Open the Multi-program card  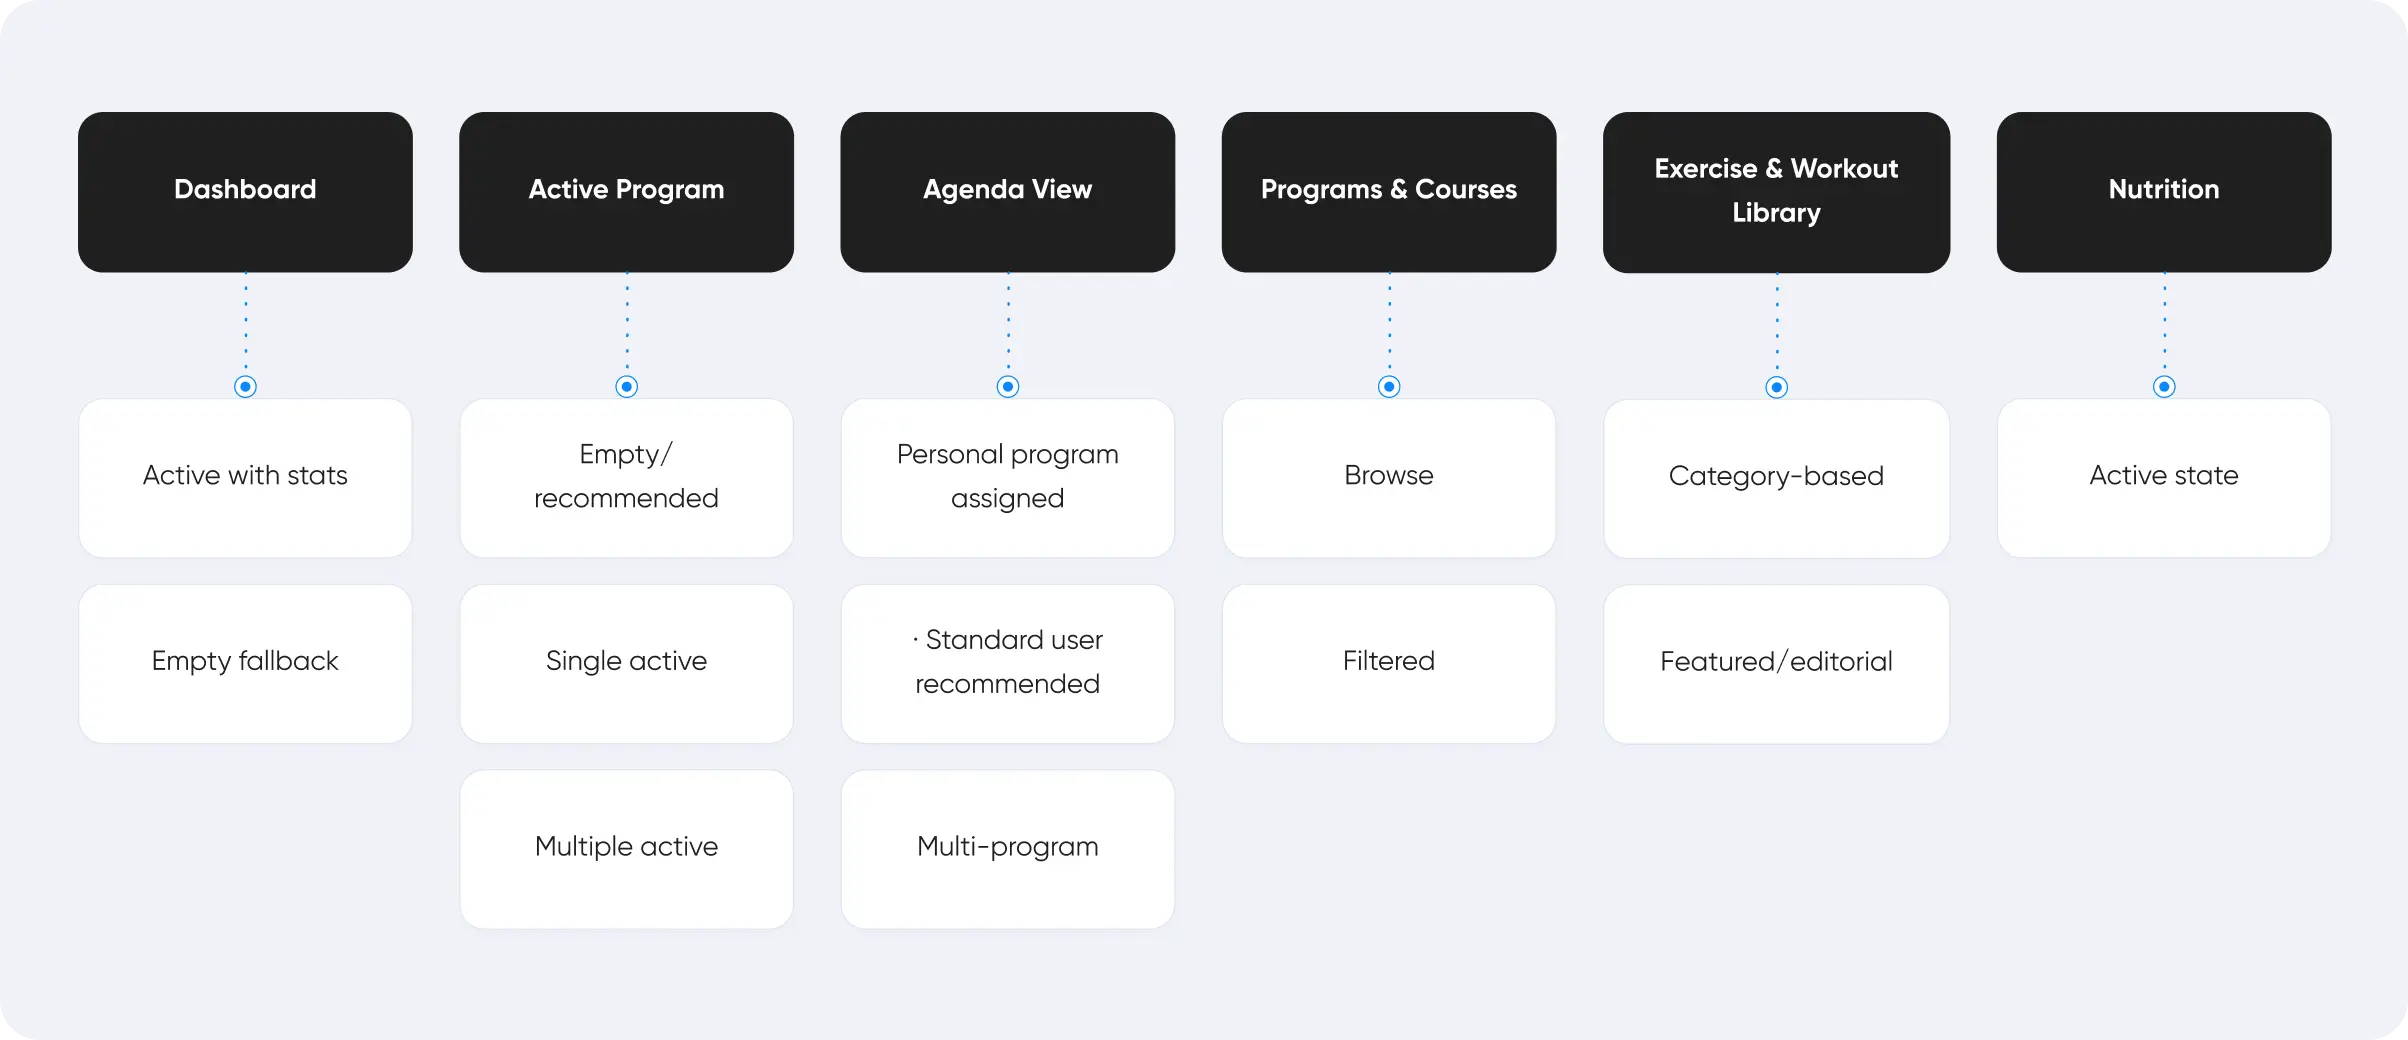(1008, 848)
